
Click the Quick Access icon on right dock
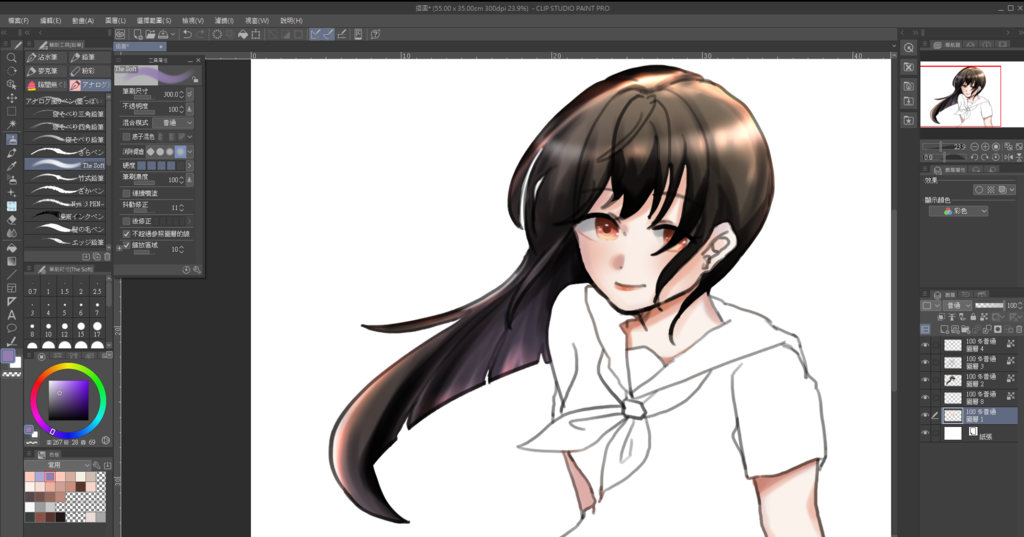point(908,48)
